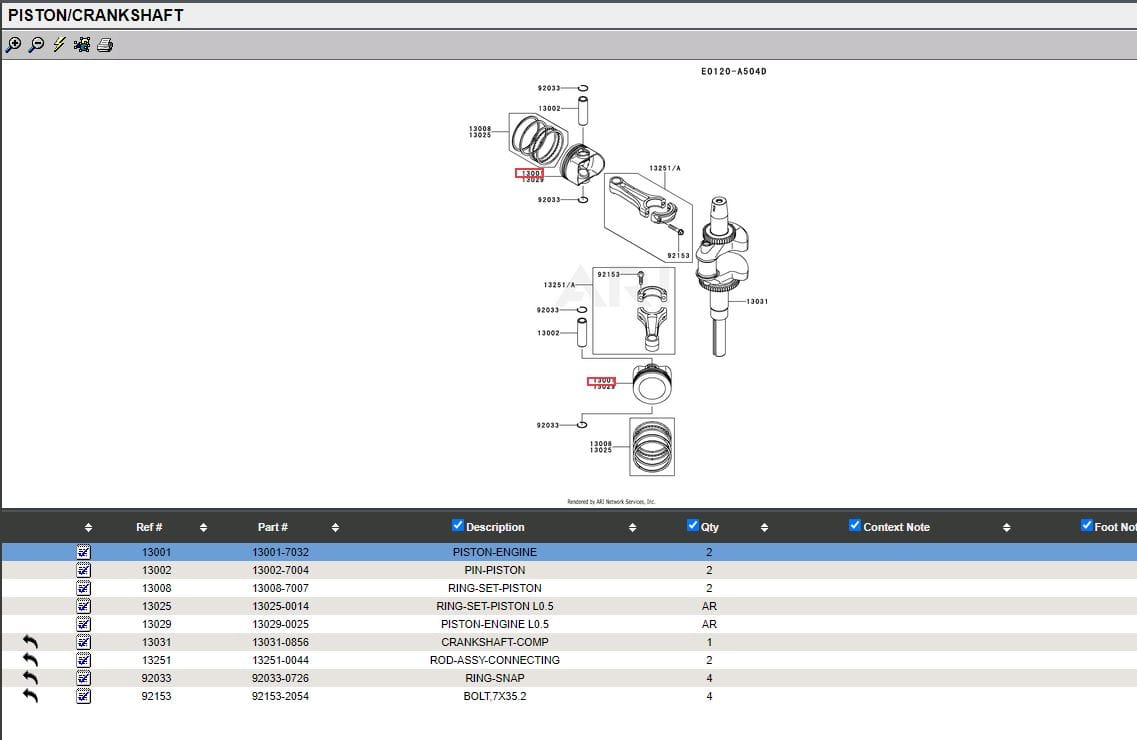Click the back arrow icon beside 13031
This screenshot has width=1137, height=740.
[30, 642]
